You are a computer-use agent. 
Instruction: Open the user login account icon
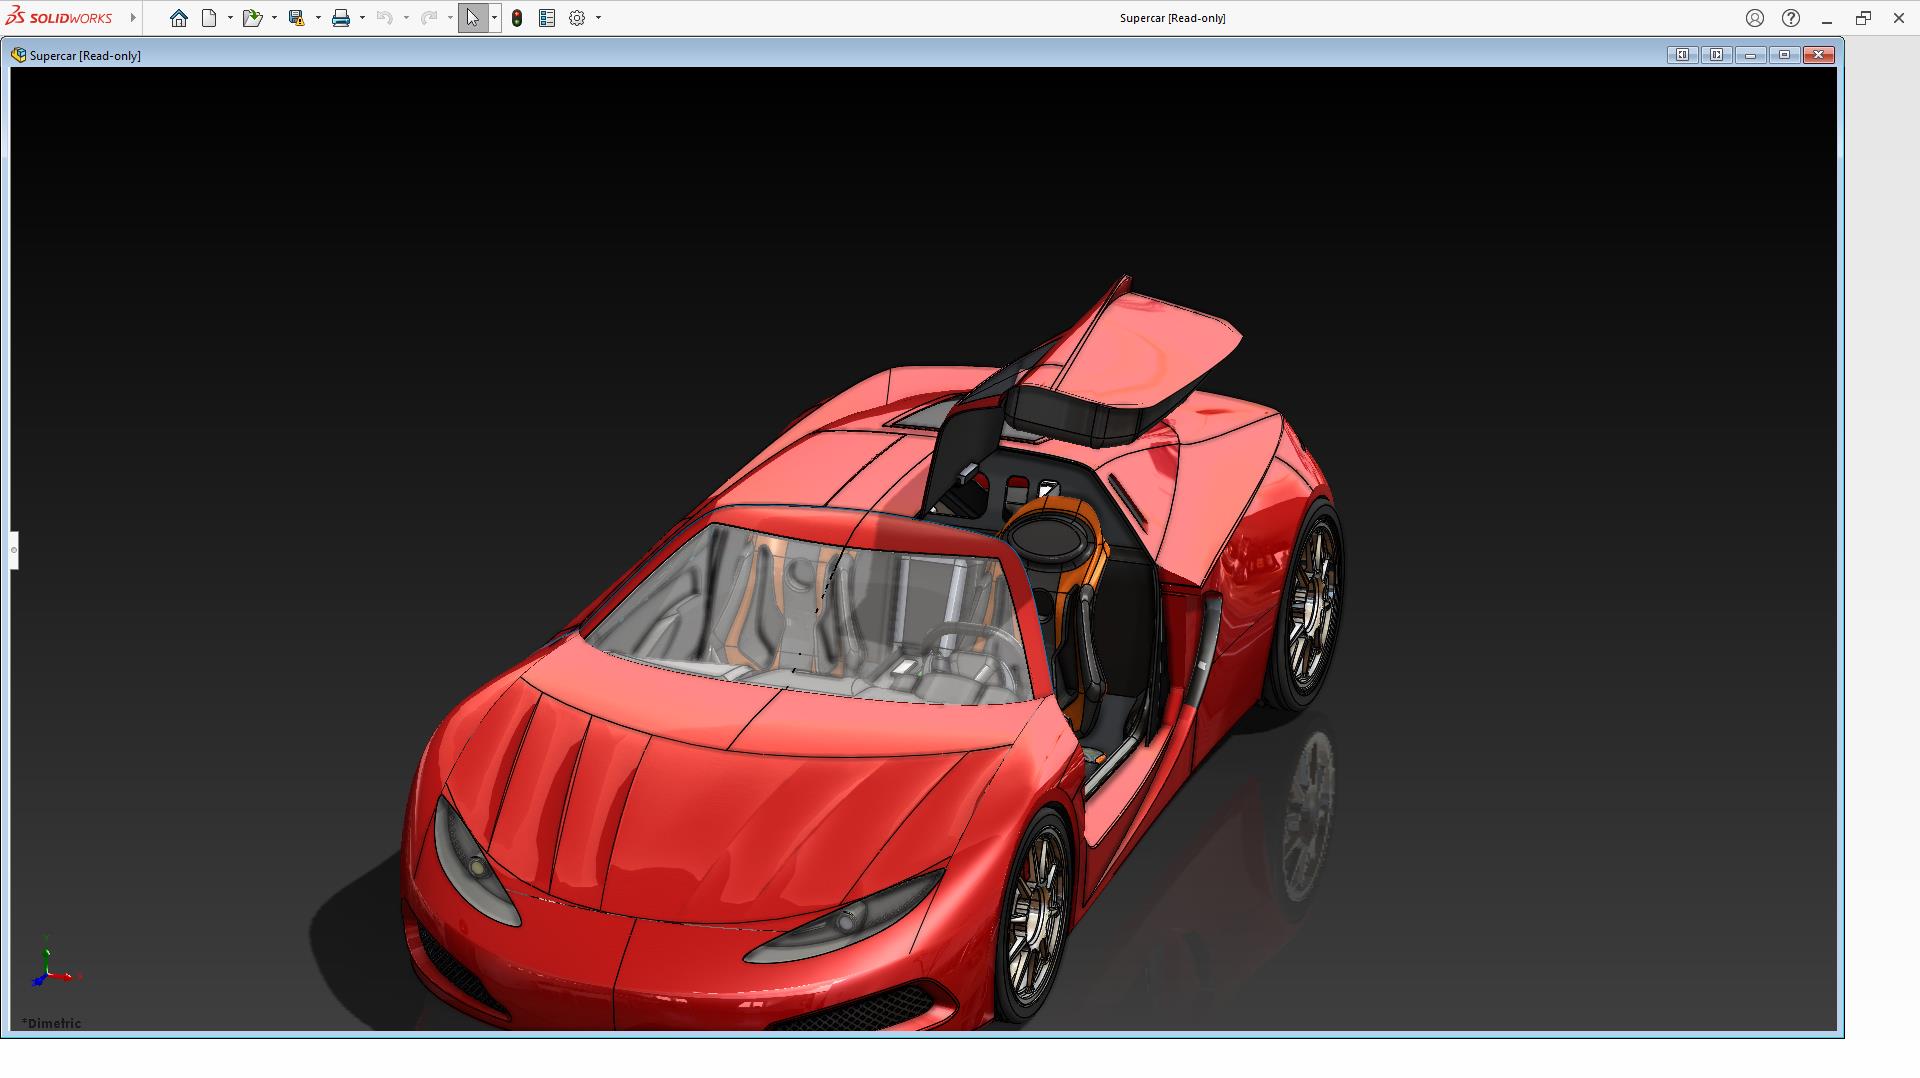[x=1755, y=18]
